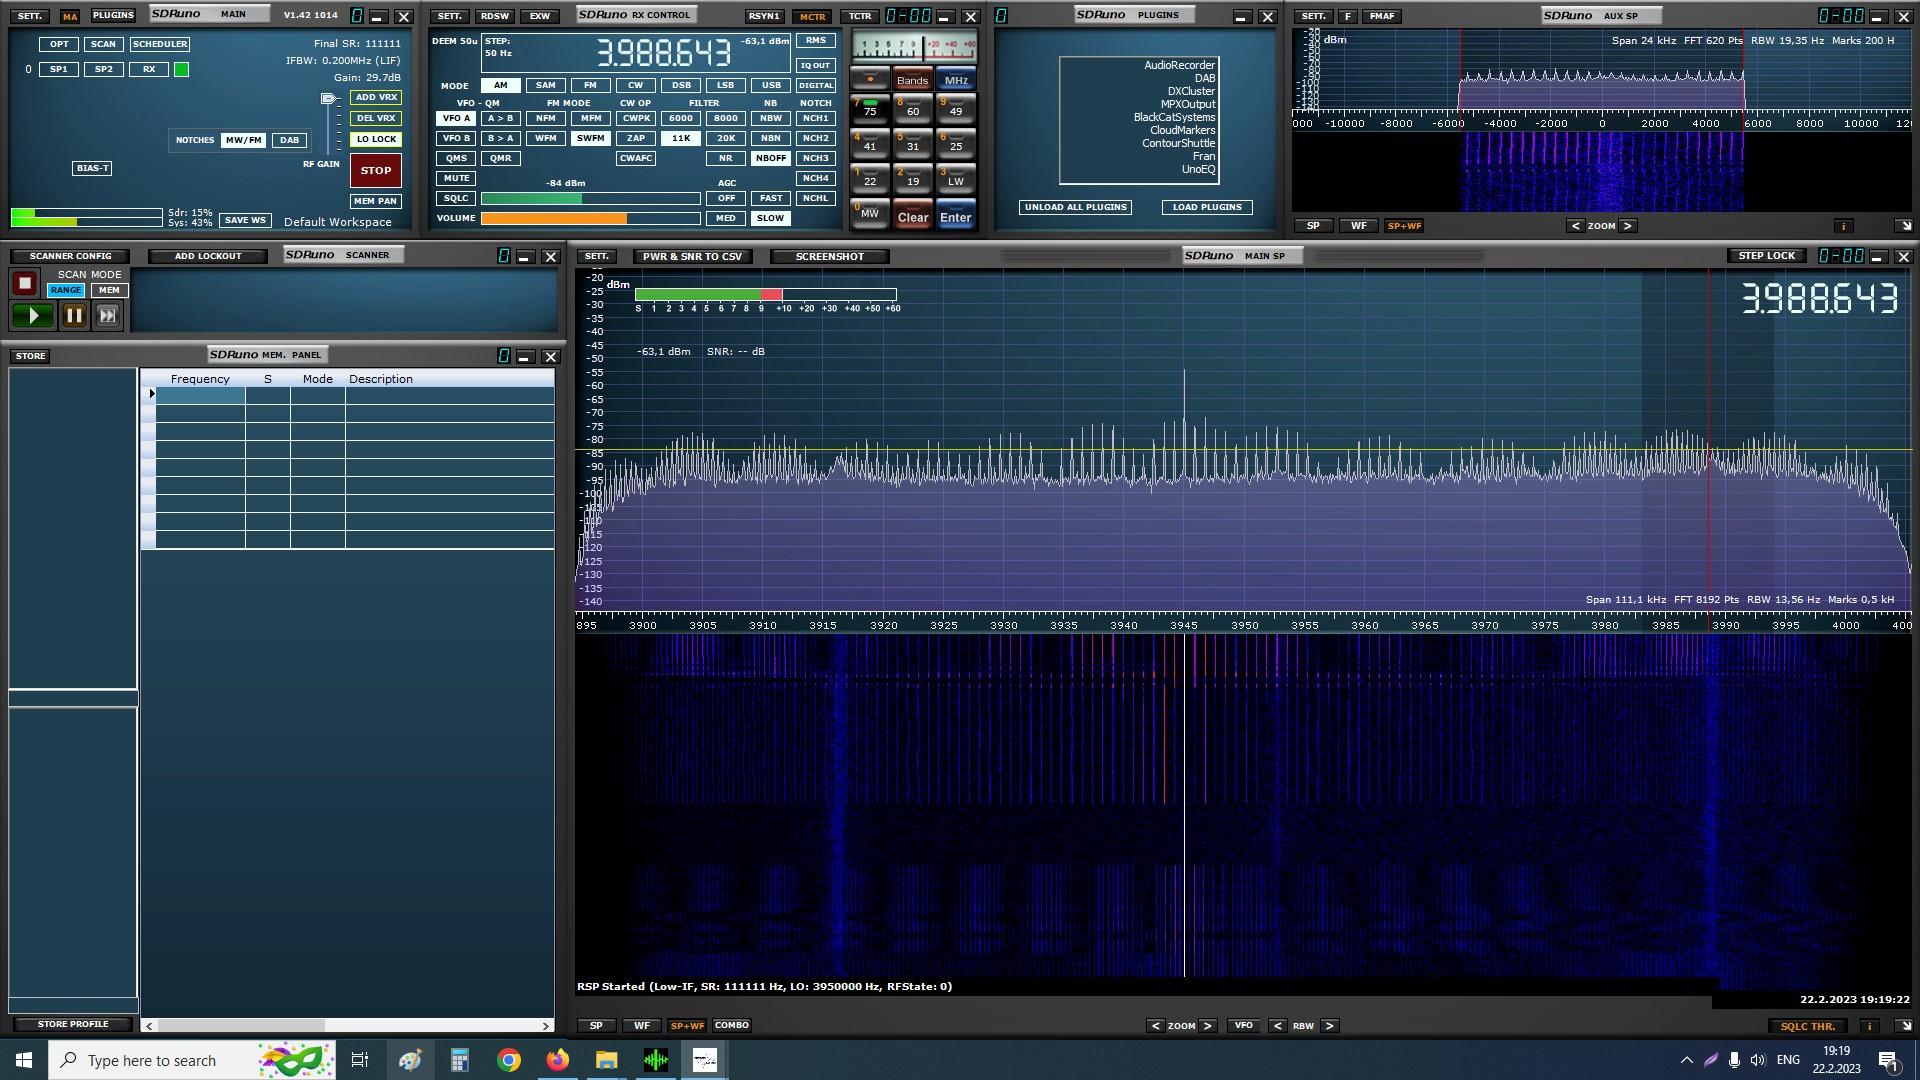Click the main spectrum info 'i' icon
This screenshot has width=1920, height=1080.
(1868, 1026)
